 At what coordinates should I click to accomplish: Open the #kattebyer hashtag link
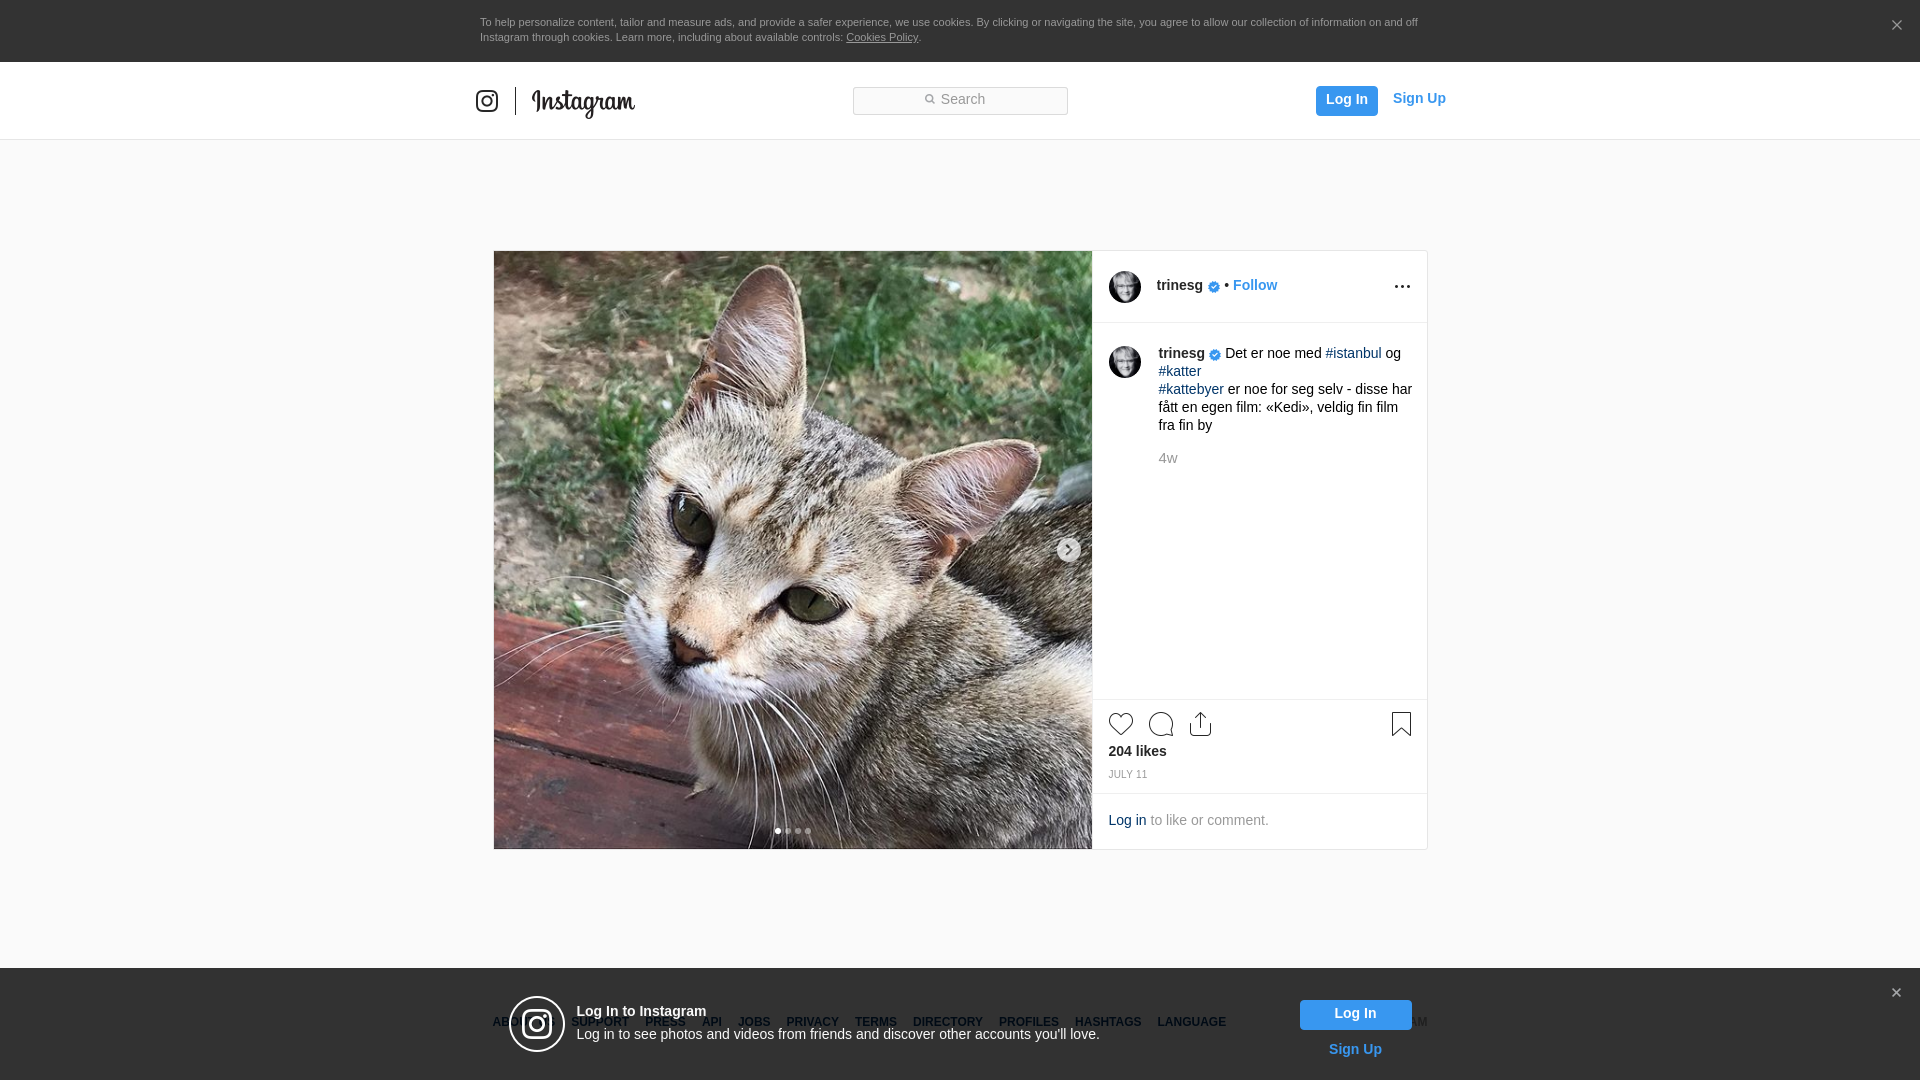(1190, 389)
